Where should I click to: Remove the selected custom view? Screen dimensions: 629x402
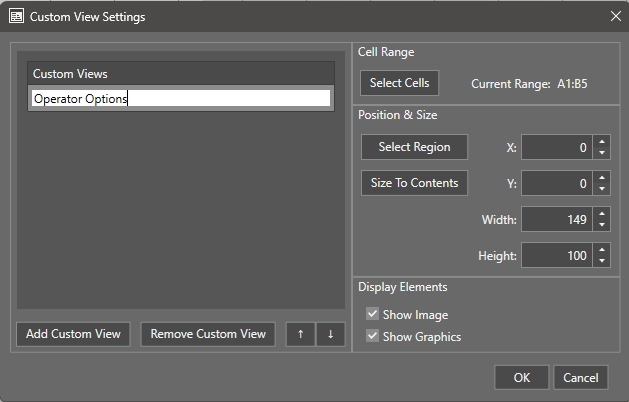pyautogui.click(x=208, y=334)
